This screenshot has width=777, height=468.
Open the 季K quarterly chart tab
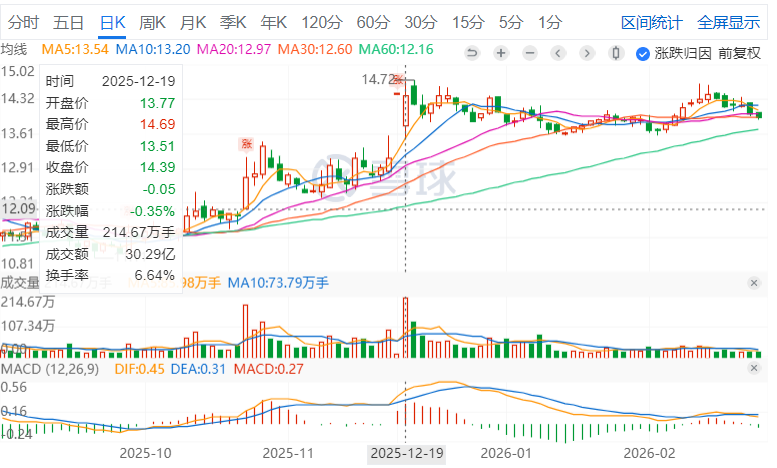click(233, 22)
